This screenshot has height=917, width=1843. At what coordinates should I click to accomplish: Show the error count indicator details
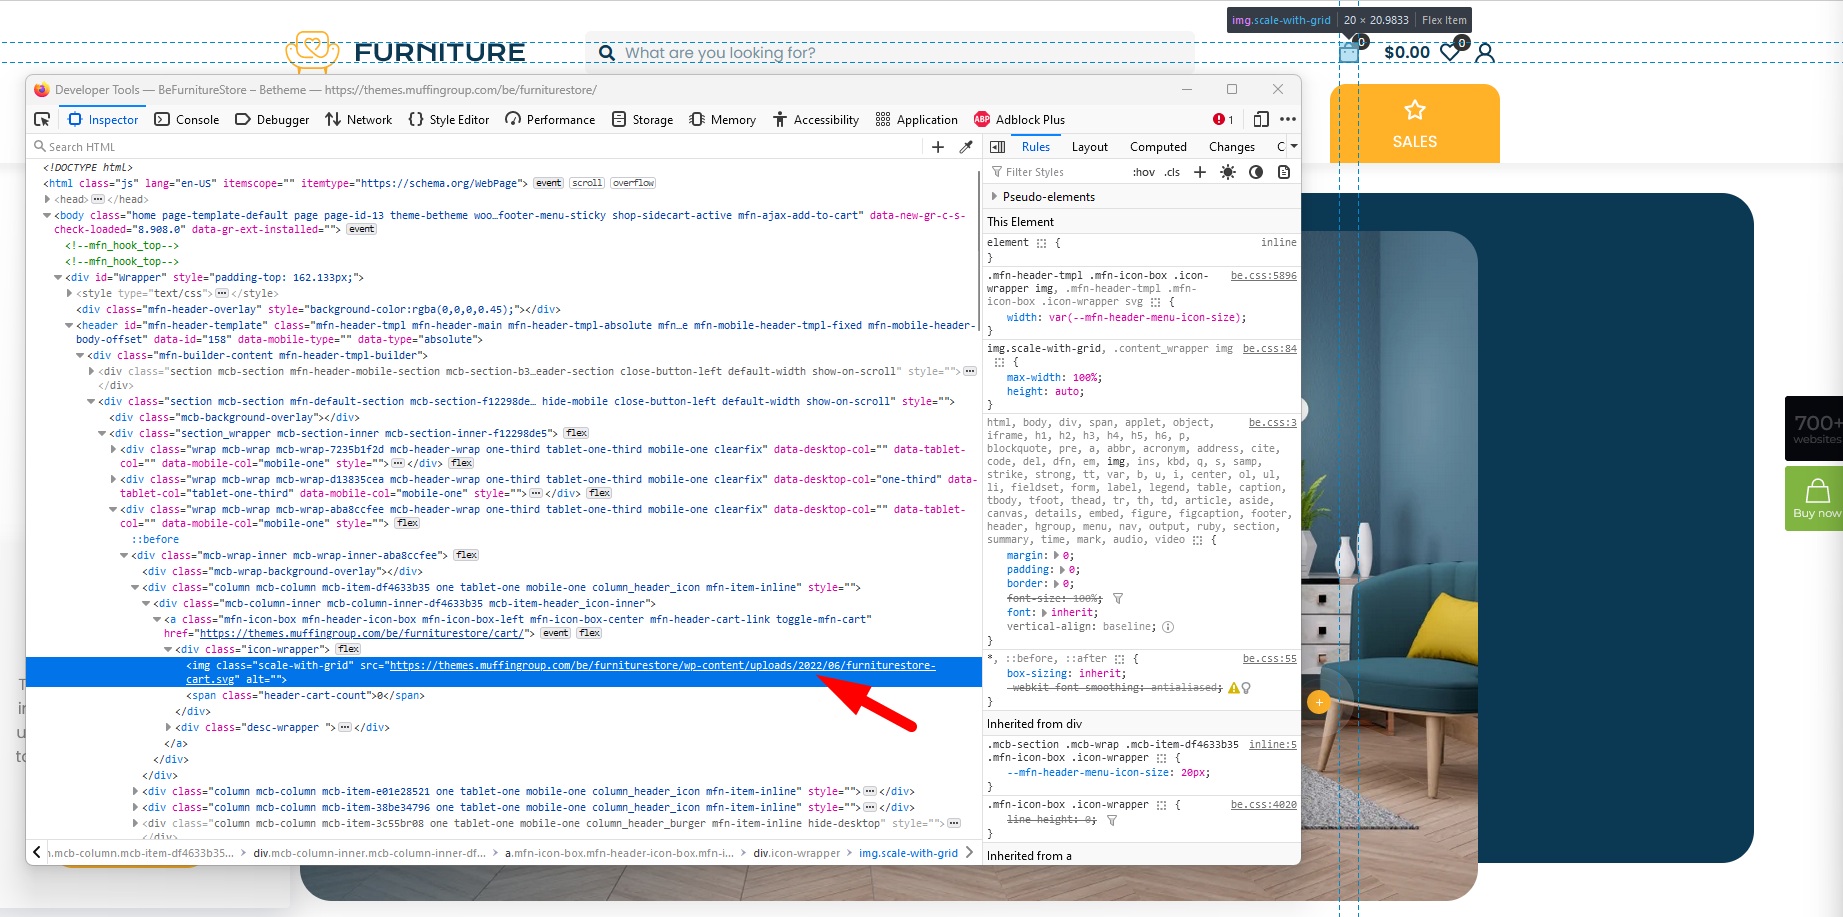(x=1223, y=119)
